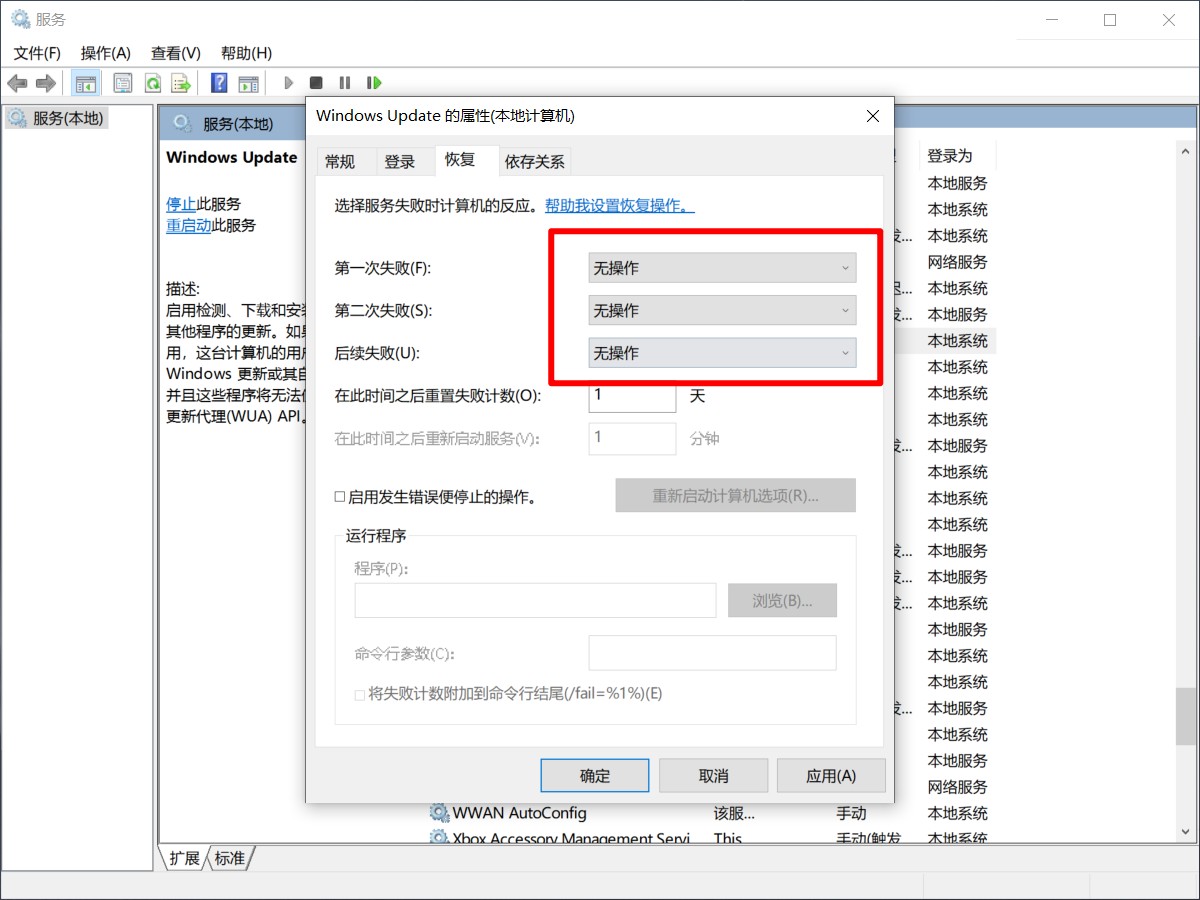Click the Export List icon
The width and height of the screenshot is (1200, 900).
tap(182, 82)
